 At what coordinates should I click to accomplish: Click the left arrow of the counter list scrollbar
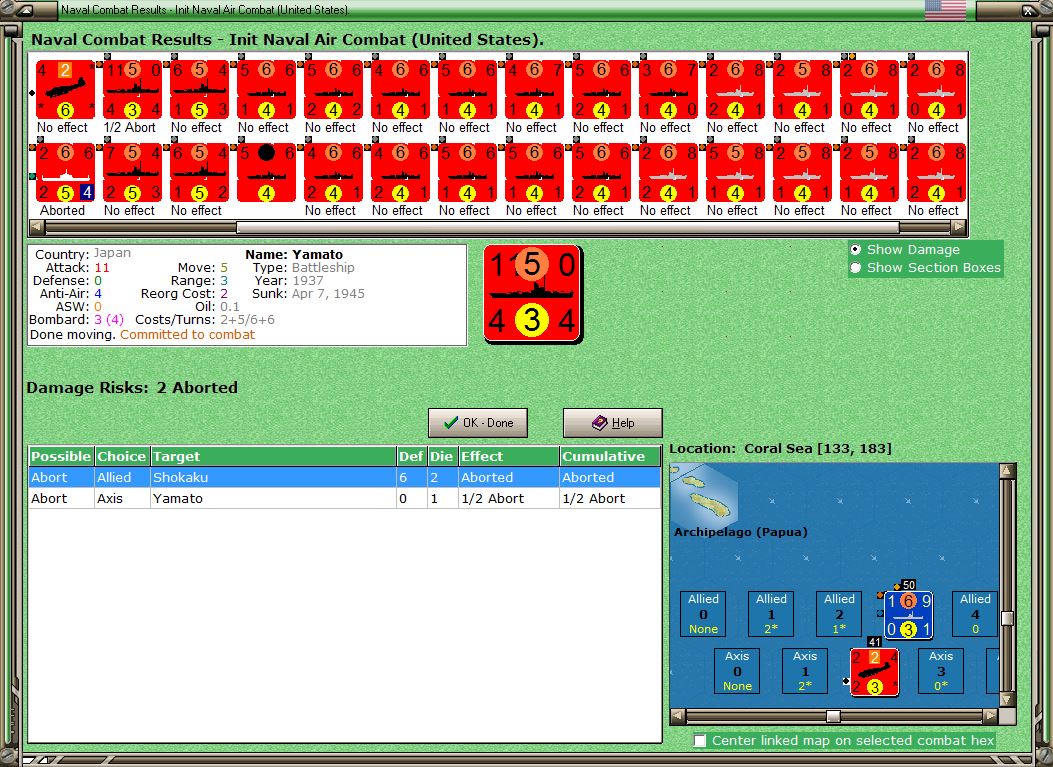[x=38, y=228]
